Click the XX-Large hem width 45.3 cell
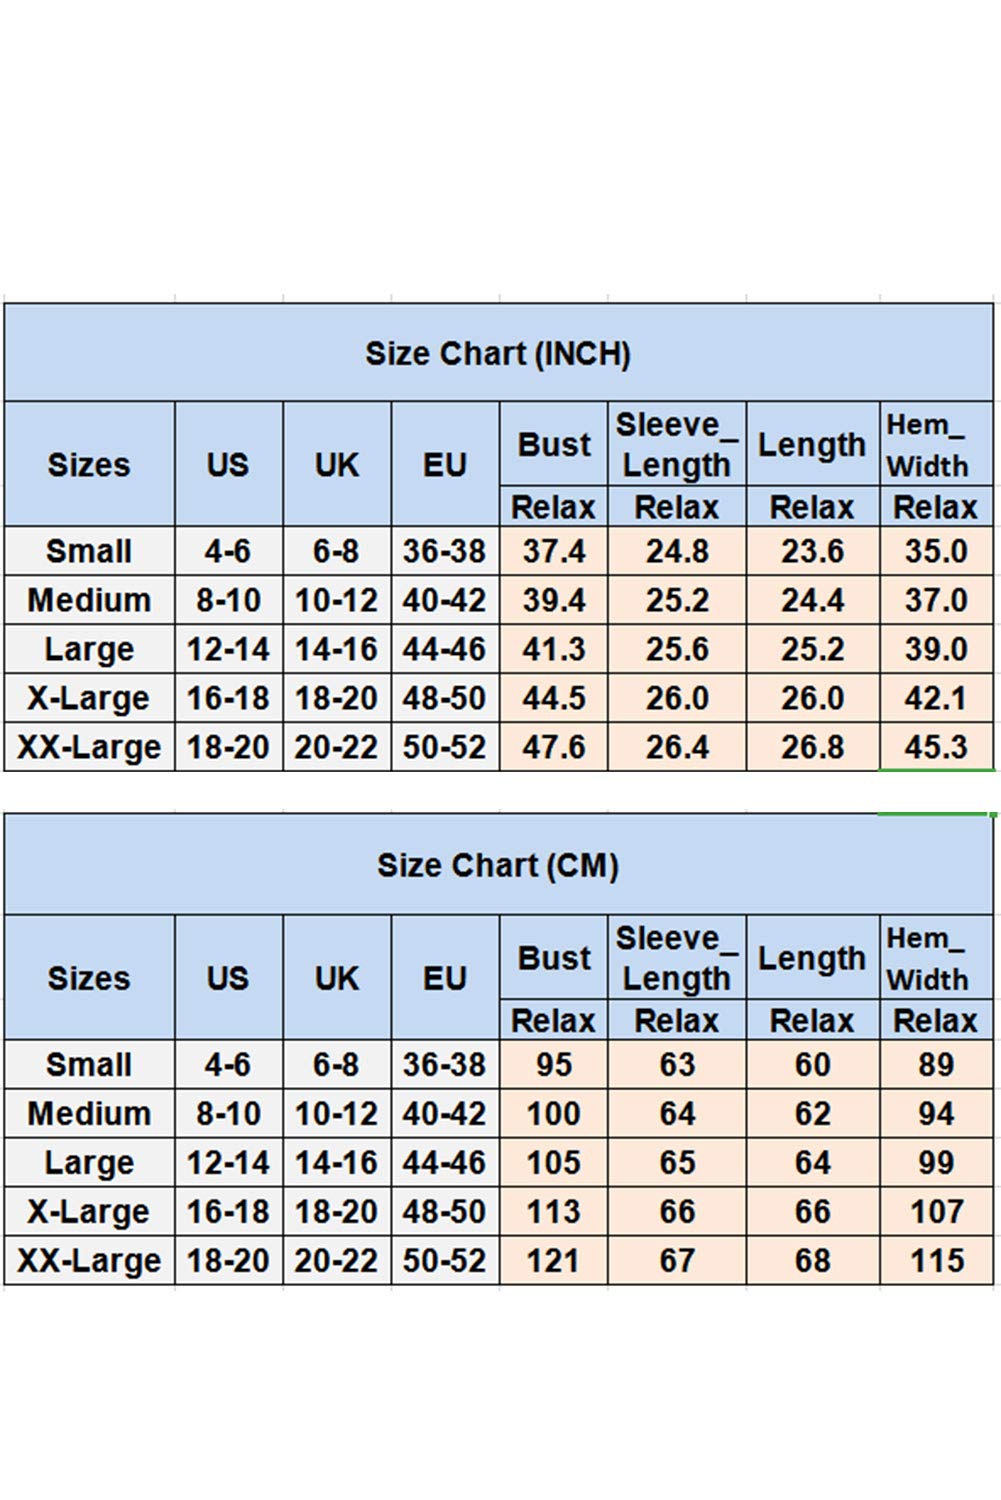The width and height of the screenshot is (1001, 1500). pos(937,747)
